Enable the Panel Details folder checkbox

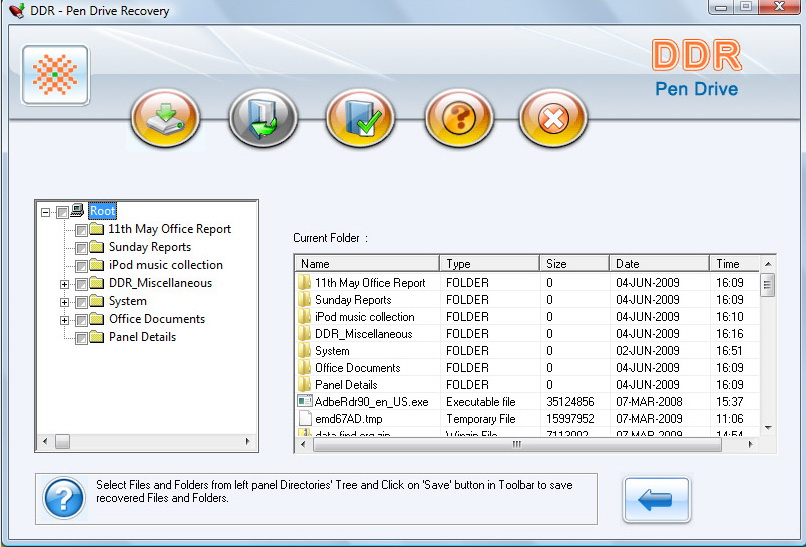(x=81, y=338)
